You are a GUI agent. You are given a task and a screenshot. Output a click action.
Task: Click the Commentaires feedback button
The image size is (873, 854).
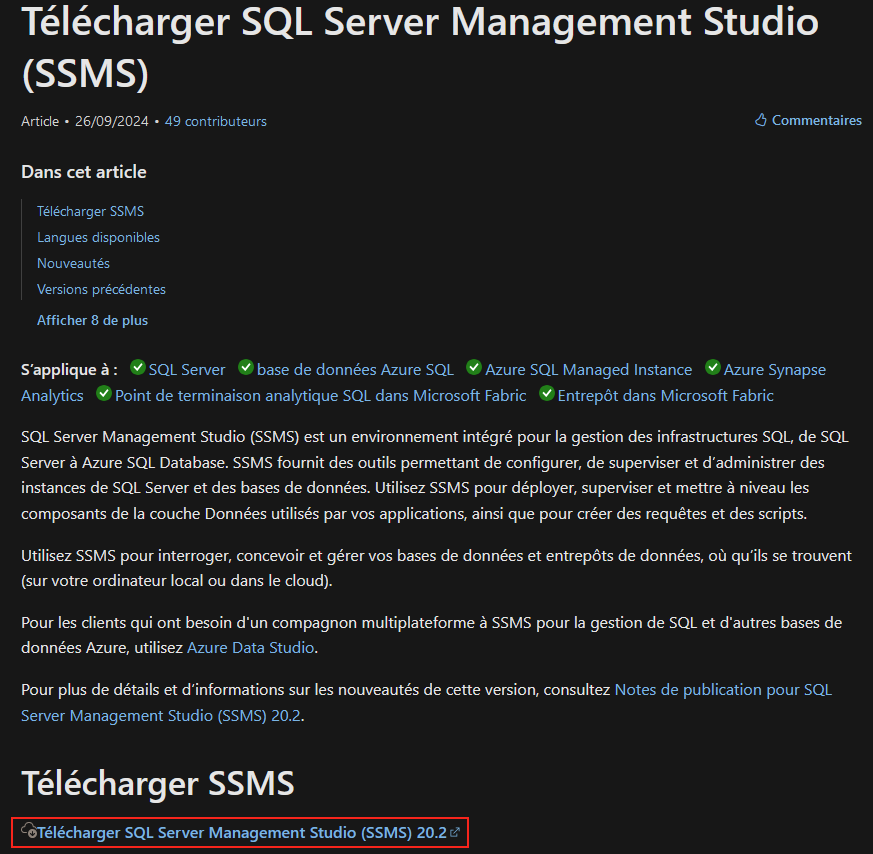pyautogui.click(x=808, y=120)
